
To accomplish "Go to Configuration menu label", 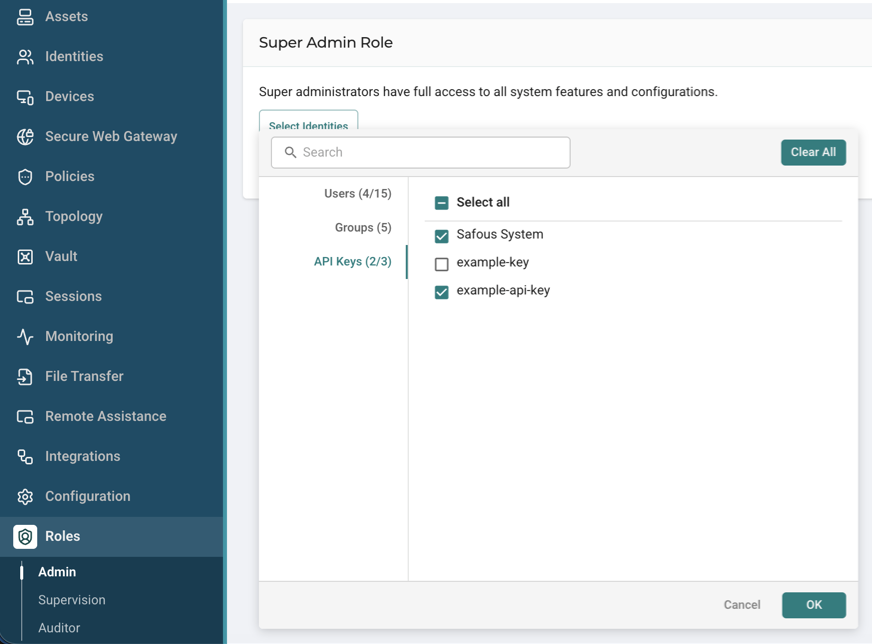I will 87,496.
